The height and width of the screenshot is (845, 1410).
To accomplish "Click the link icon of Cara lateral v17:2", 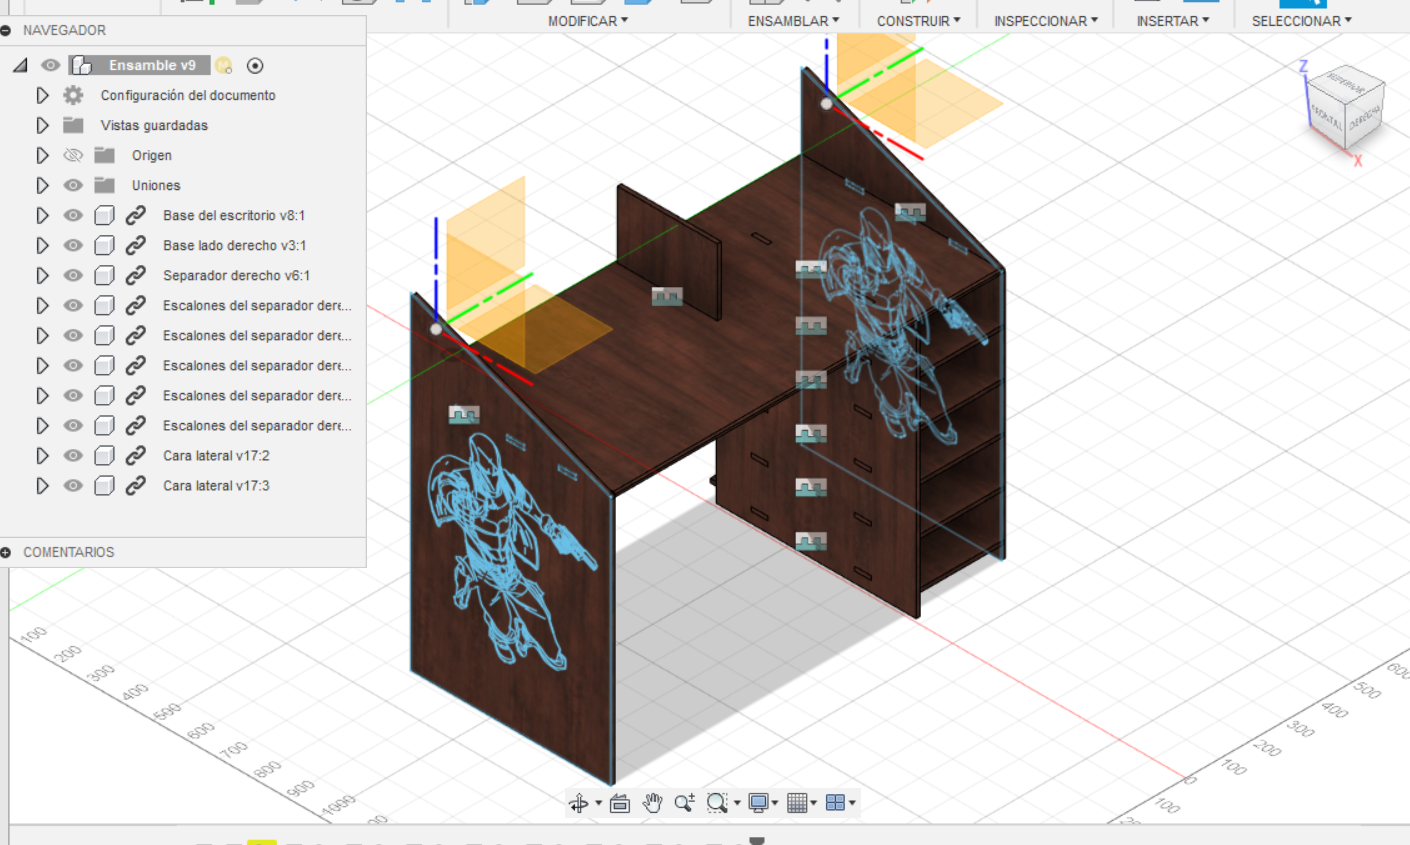I will (x=136, y=455).
